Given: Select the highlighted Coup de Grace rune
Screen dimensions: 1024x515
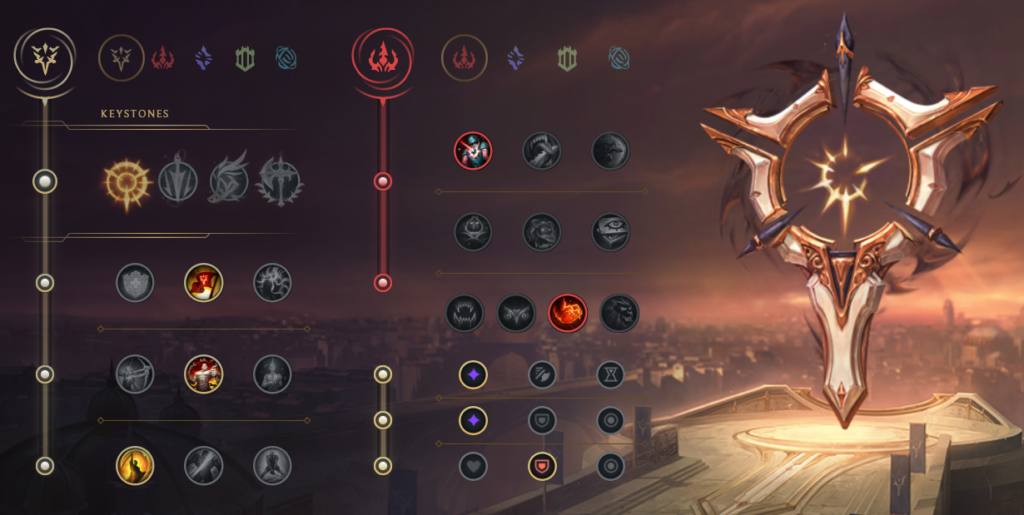Looking at the screenshot, I should (x=135, y=465).
